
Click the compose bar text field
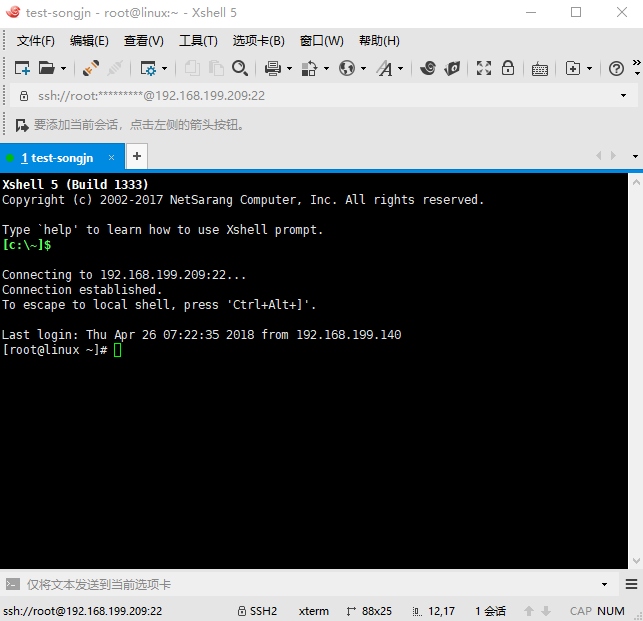(310, 584)
